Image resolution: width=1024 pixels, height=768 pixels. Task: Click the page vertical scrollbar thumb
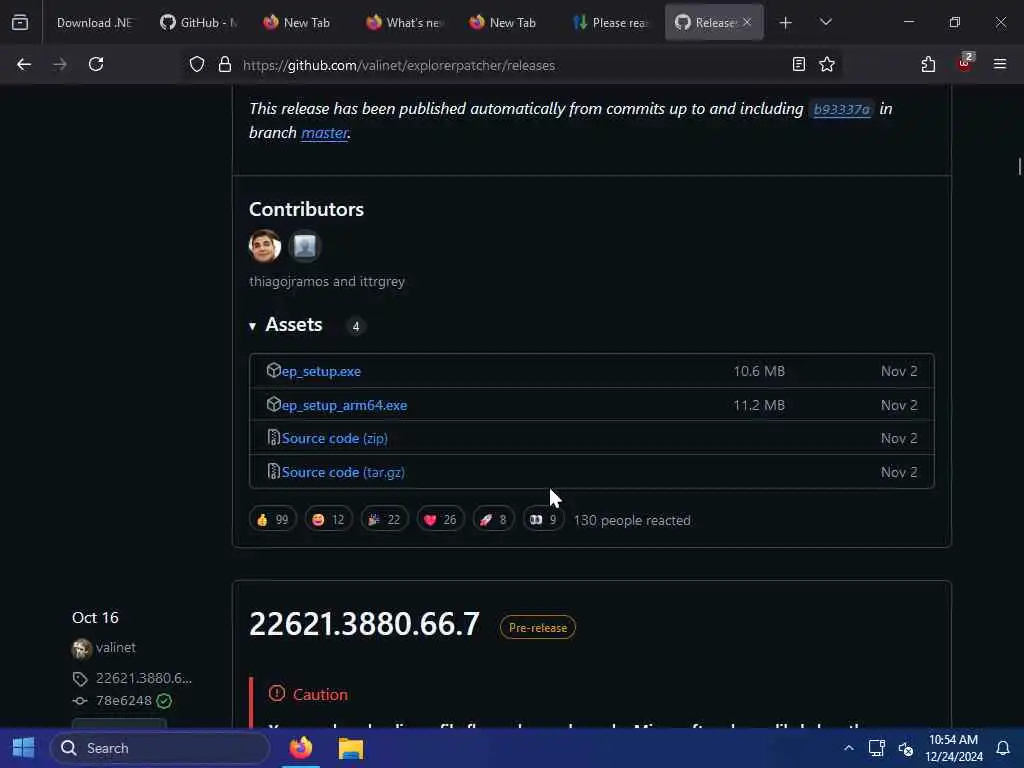coord(1019,167)
